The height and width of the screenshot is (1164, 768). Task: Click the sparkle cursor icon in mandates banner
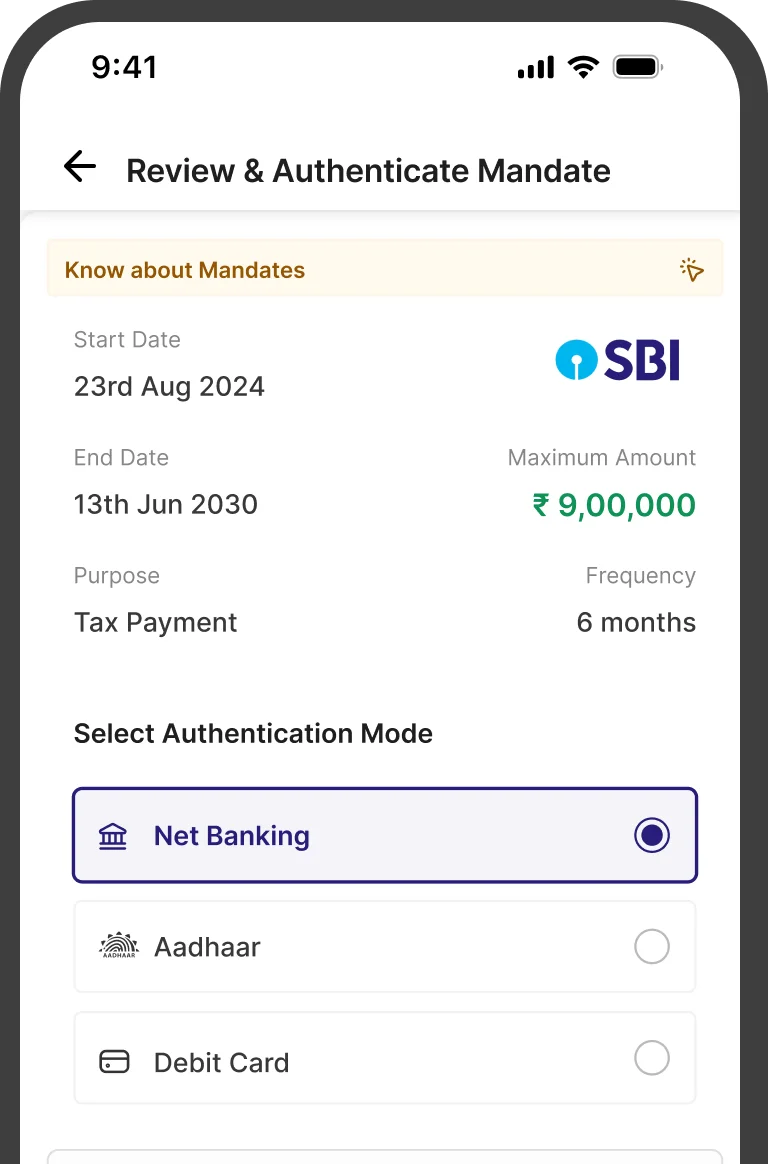point(692,269)
